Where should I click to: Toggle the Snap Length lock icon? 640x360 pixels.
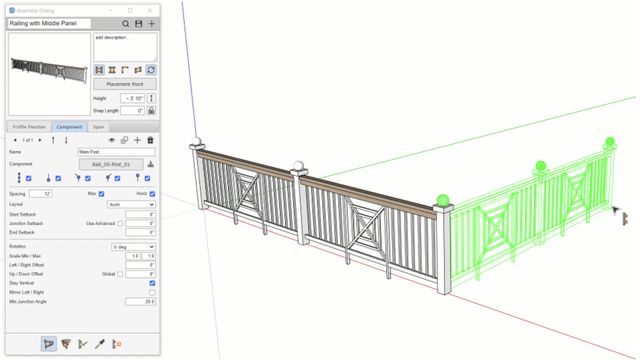(151, 110)
